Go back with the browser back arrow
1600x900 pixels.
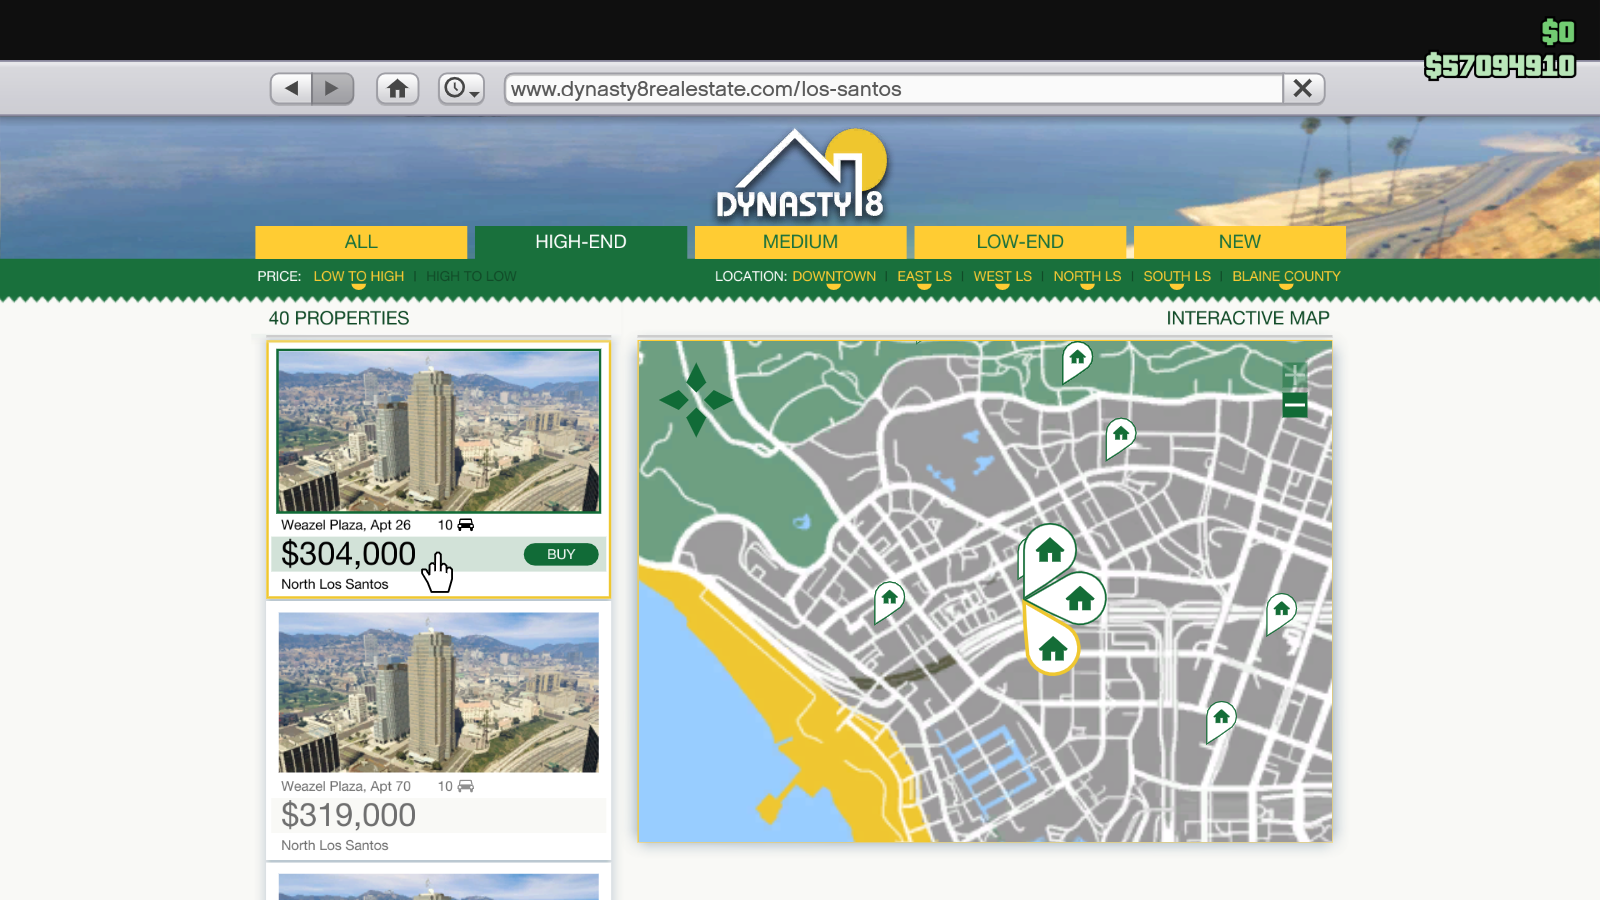click(x=292, y=89)
